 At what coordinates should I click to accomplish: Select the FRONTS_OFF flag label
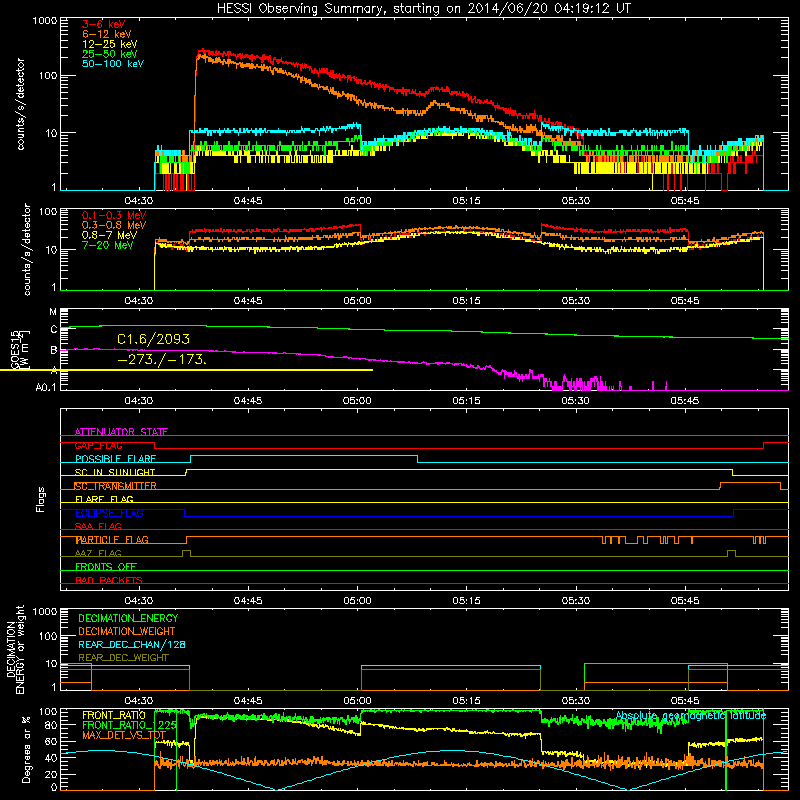pos(106,567)
